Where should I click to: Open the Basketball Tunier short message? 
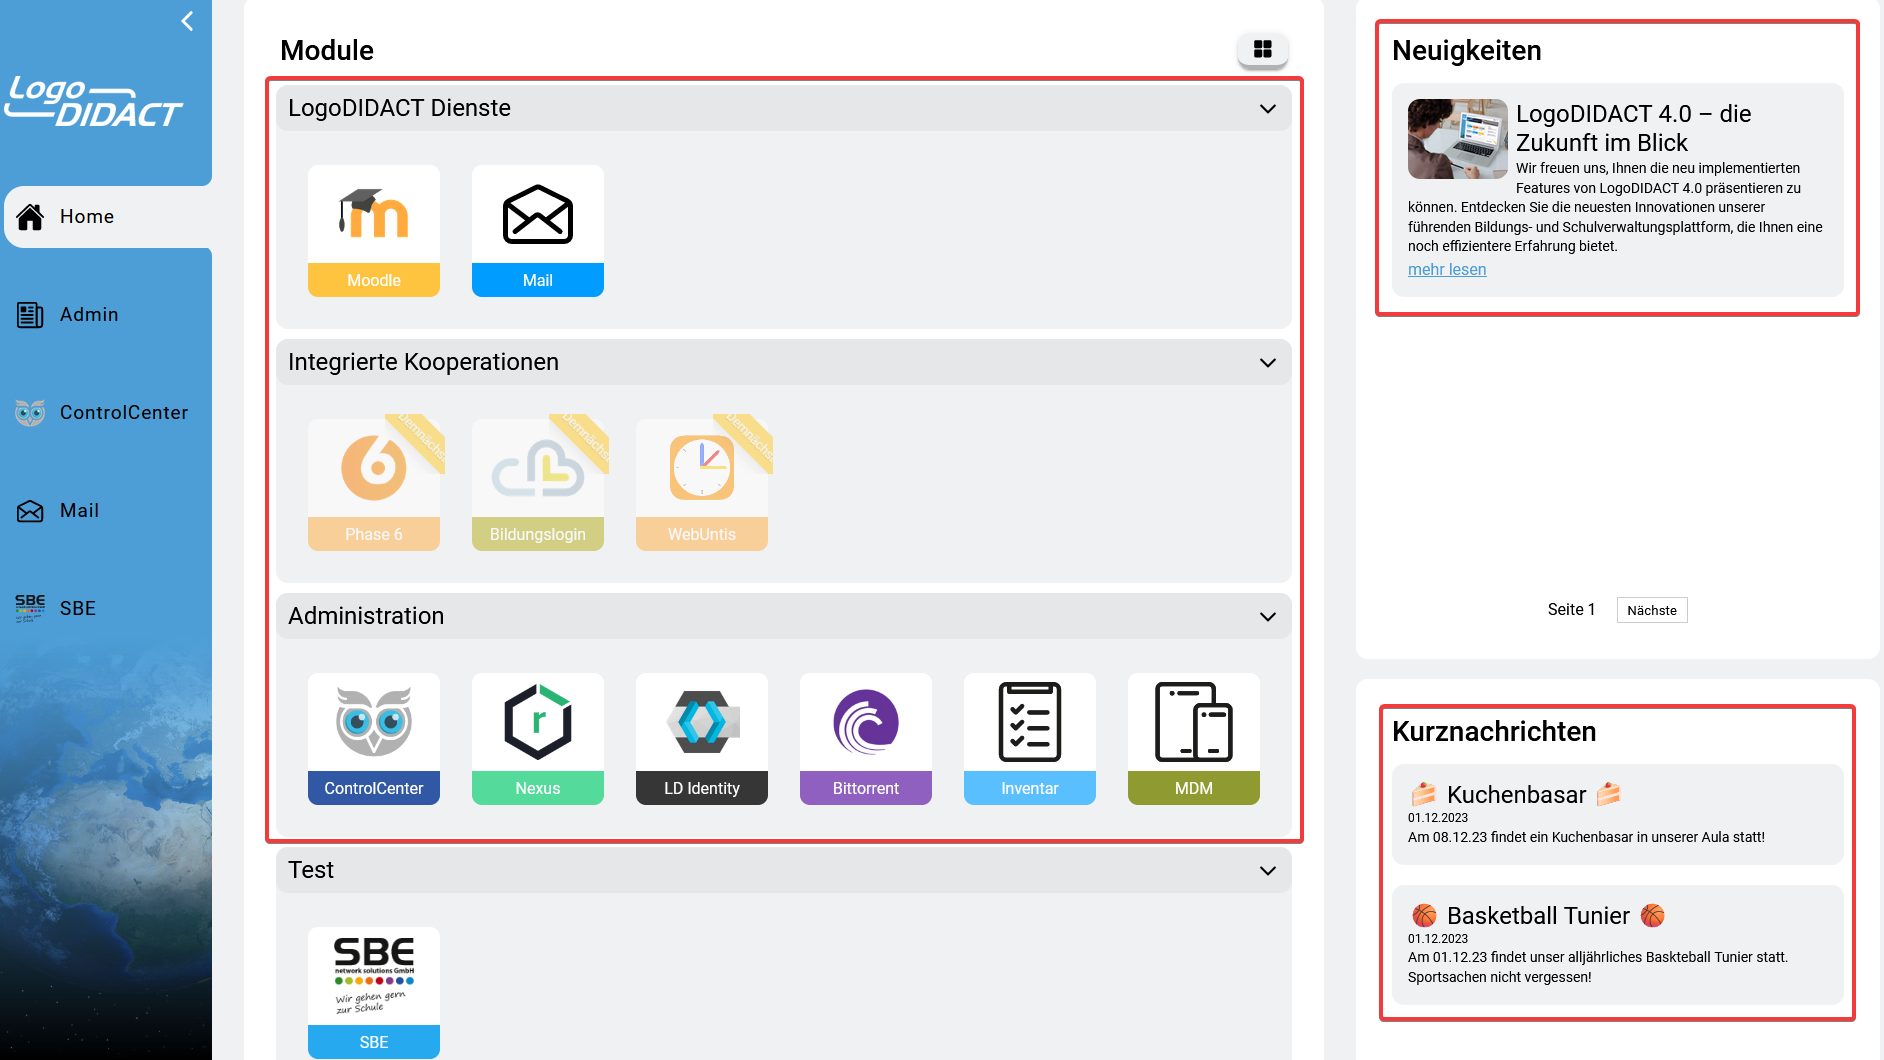point(1617,945)
